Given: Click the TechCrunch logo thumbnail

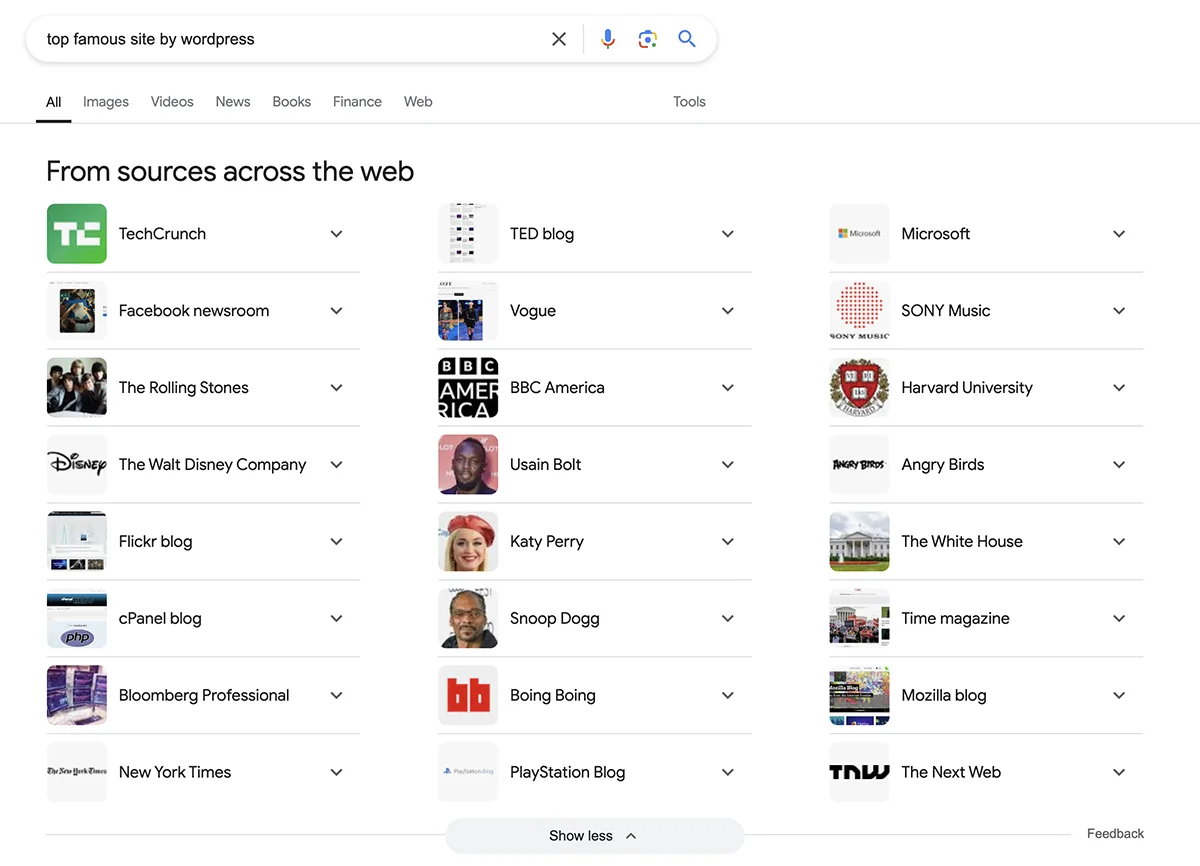Looking at the screenshot, I should click(77, 234).
